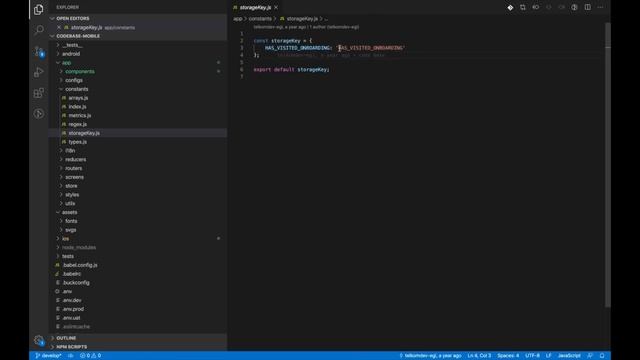
Task: Collapse the CODEBASE-MOBILE section
Action: coord(138,36)
